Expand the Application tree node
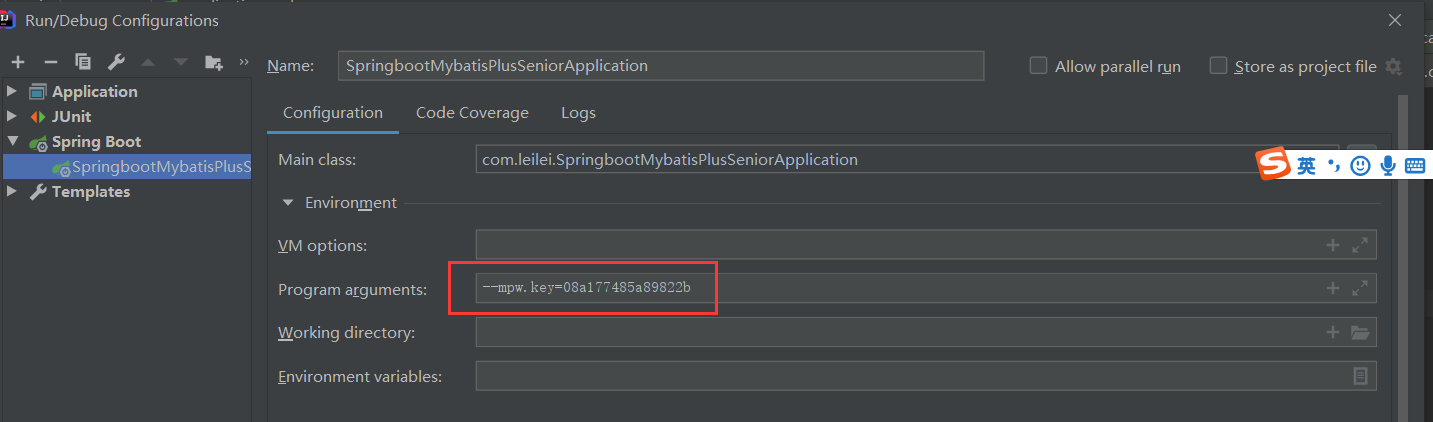Viewport: 1433px width, 422px height. 12,91
